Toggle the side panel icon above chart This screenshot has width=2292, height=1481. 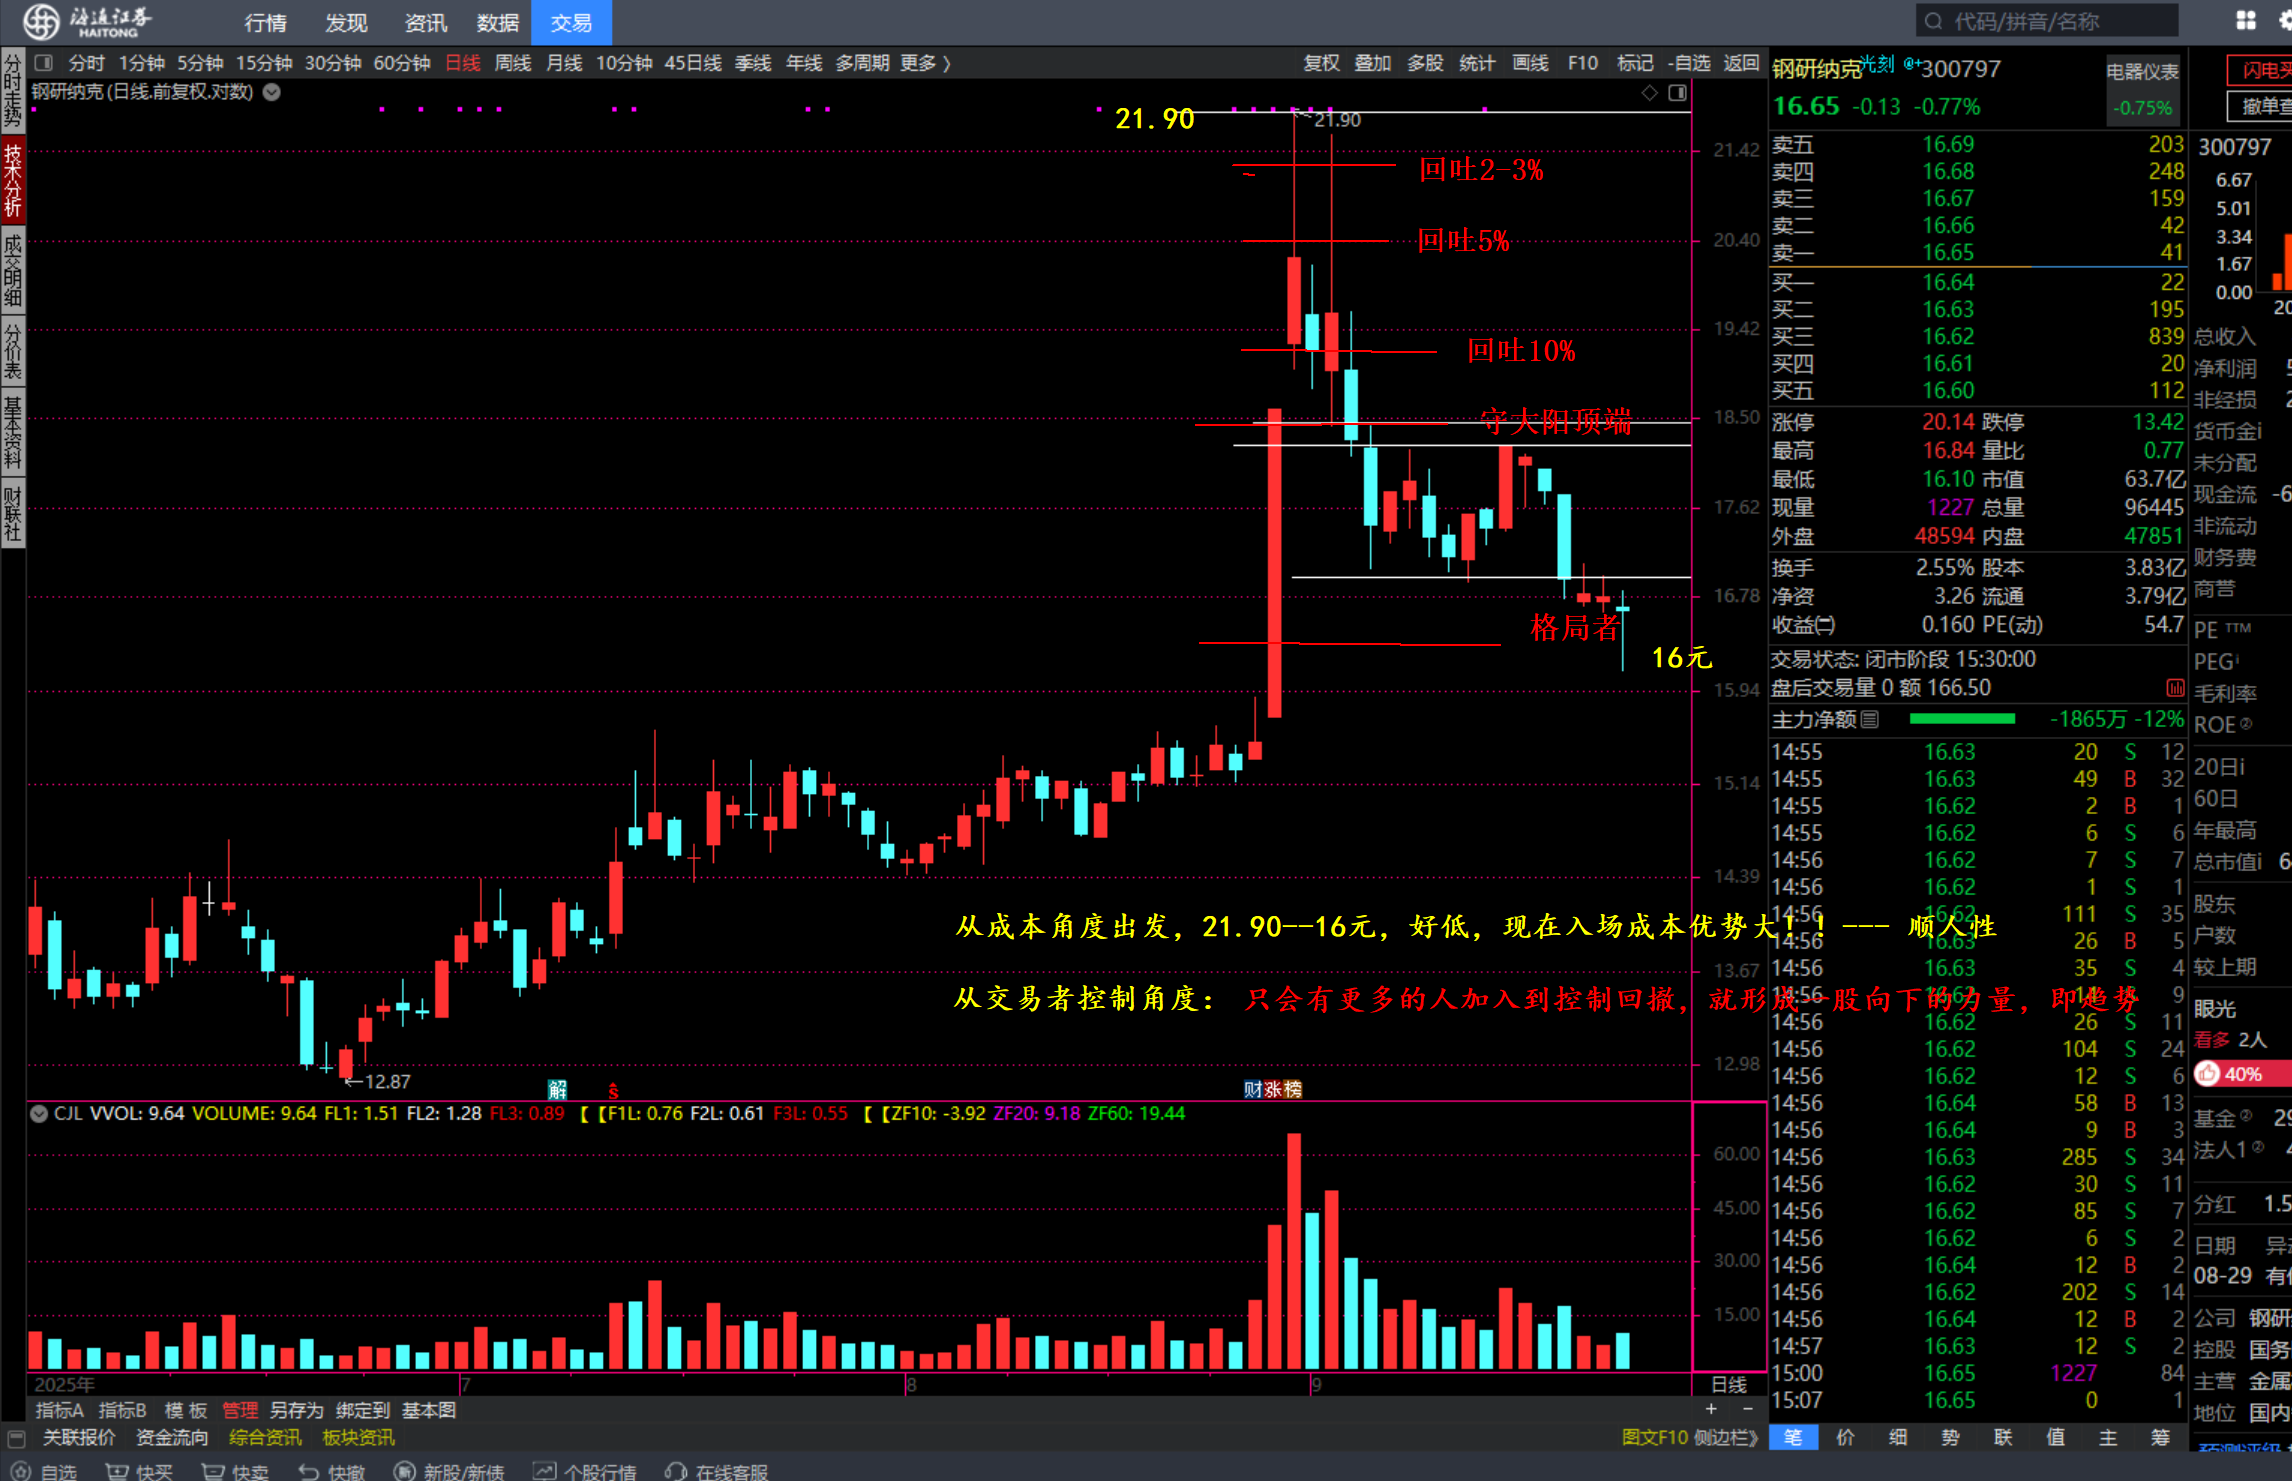coord(1677,92)
